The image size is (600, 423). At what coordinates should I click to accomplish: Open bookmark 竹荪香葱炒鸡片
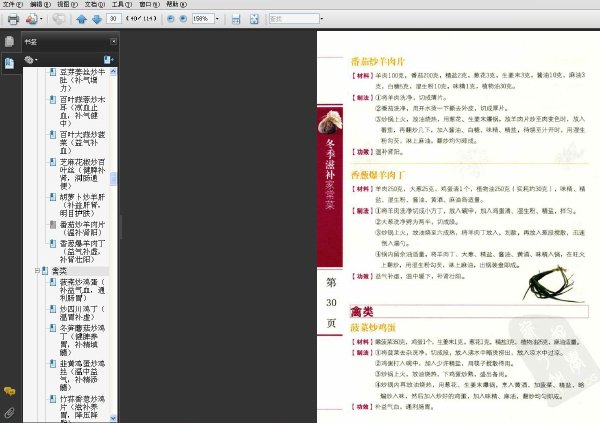point(82,408)
